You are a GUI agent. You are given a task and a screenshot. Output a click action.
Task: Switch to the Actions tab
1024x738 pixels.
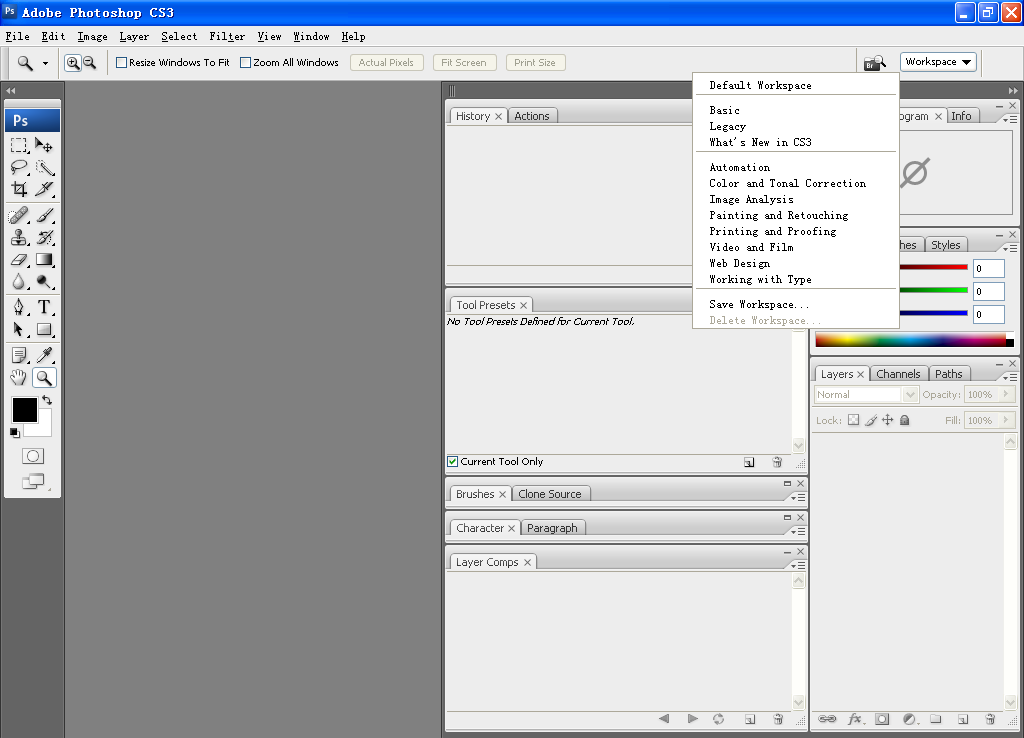[x=532, y=116]
